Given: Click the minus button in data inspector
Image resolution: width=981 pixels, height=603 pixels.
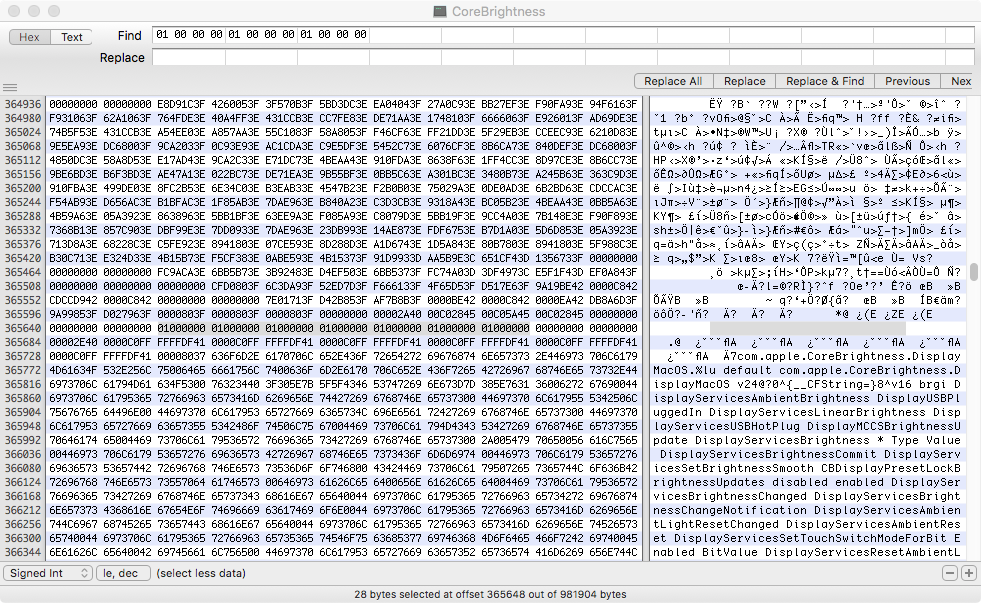Looking at the screenshot, I should (950, 573).
